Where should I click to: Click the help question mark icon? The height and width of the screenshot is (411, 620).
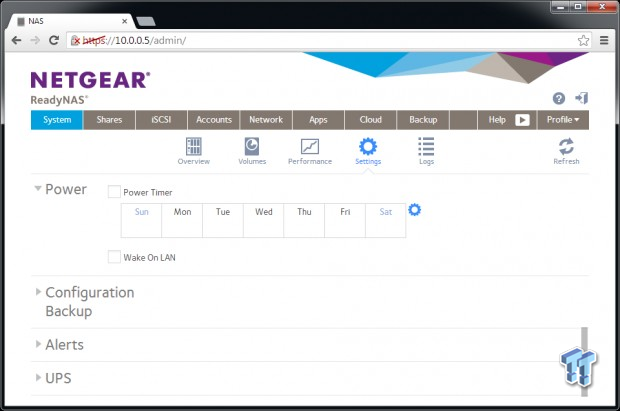559,98
